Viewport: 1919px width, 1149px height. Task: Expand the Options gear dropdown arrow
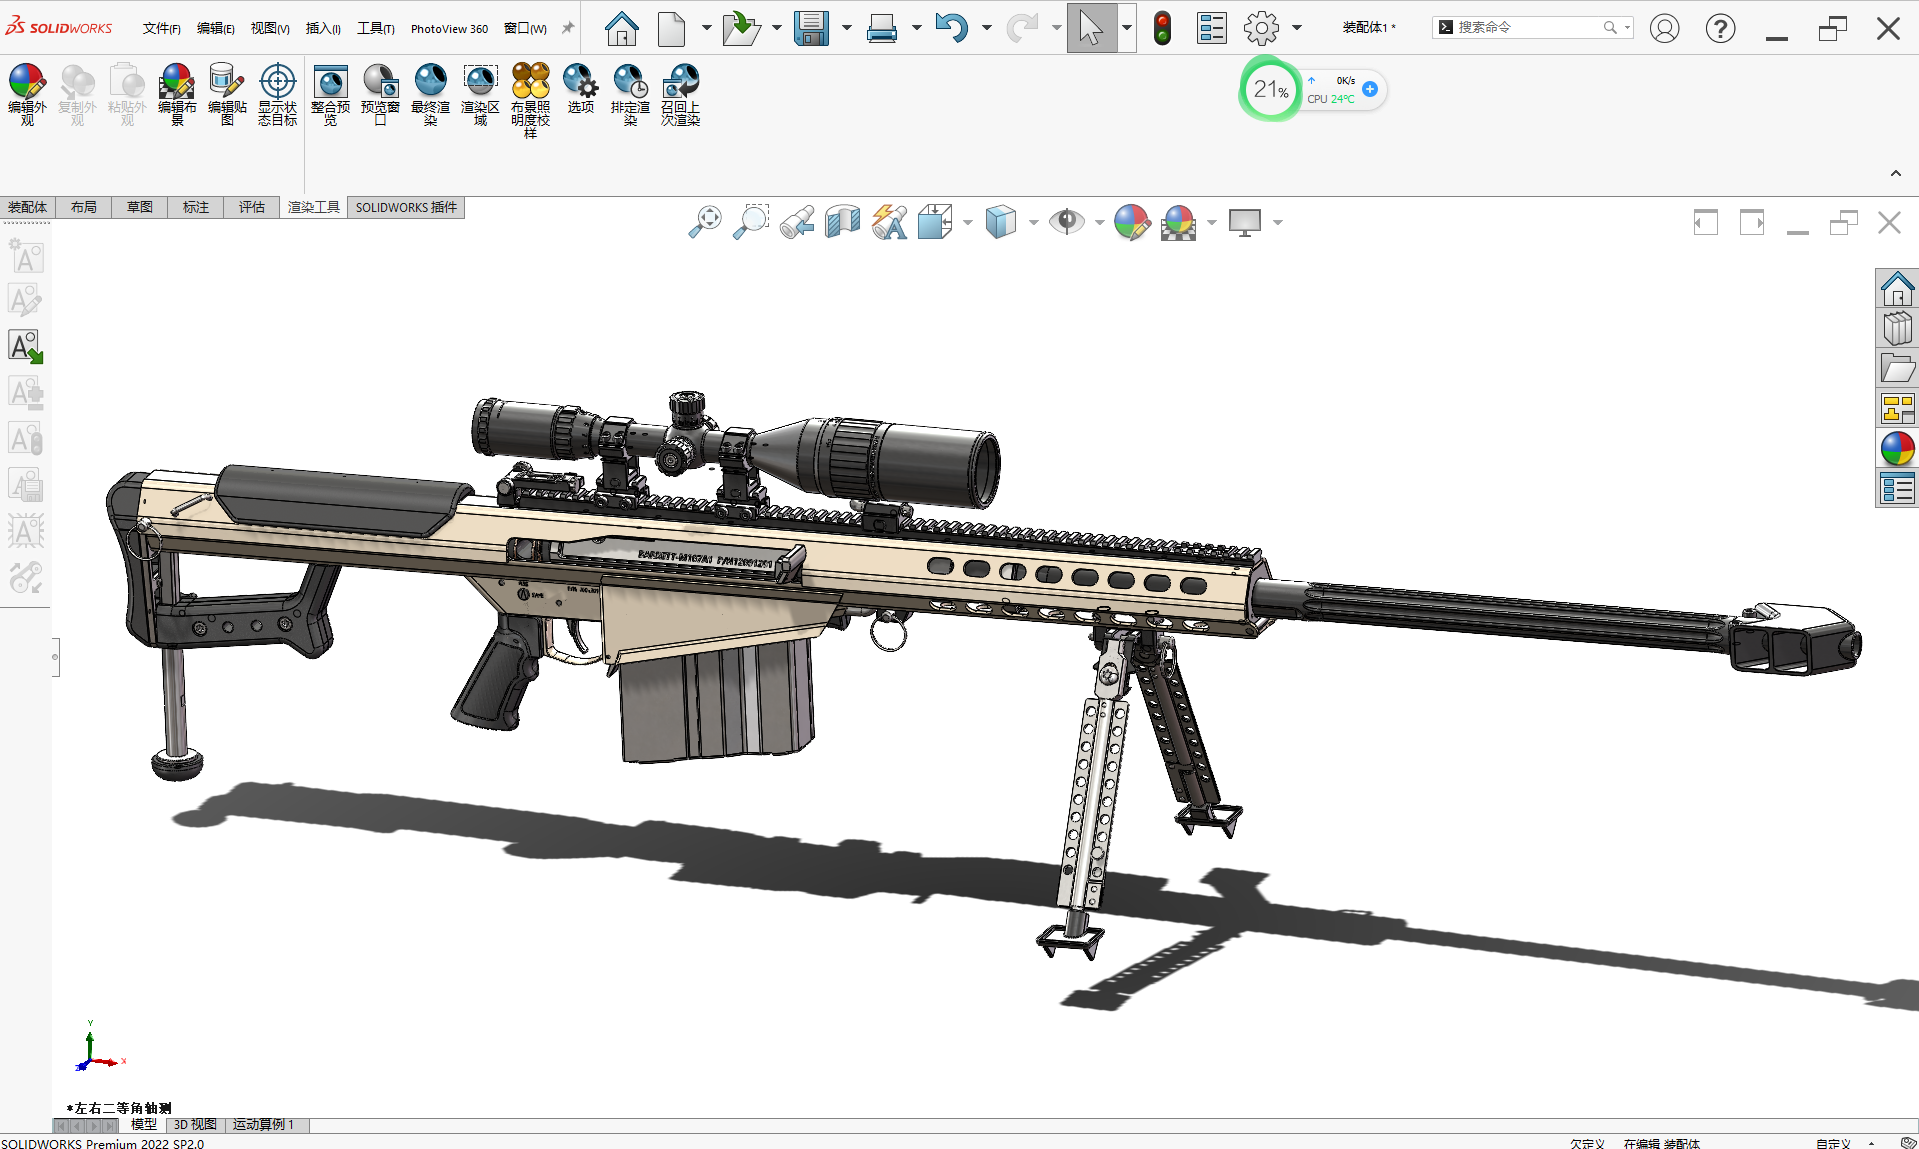pos(1297,28)
